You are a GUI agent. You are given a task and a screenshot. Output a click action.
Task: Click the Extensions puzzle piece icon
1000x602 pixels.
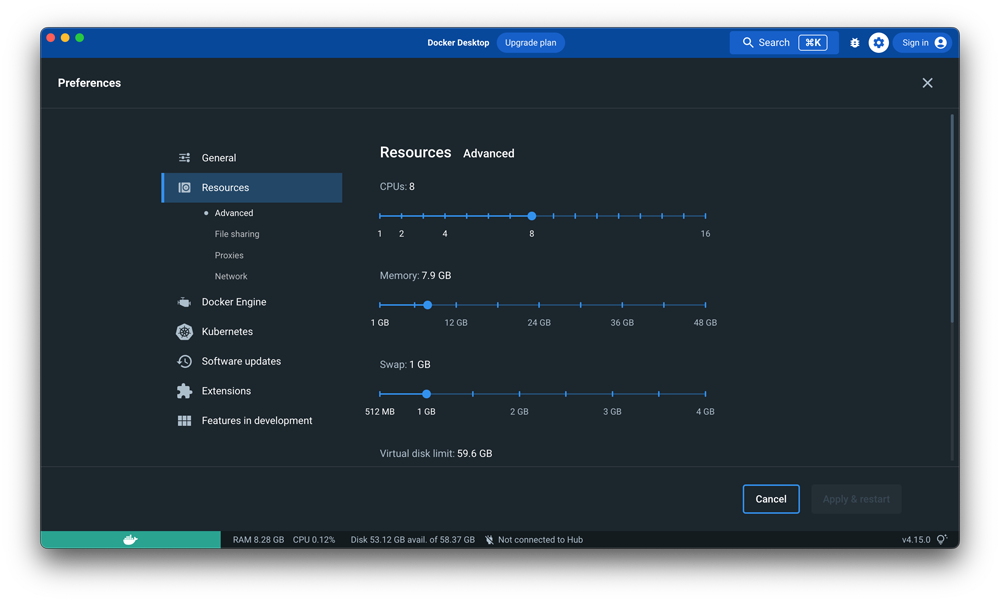pos(184,391)
